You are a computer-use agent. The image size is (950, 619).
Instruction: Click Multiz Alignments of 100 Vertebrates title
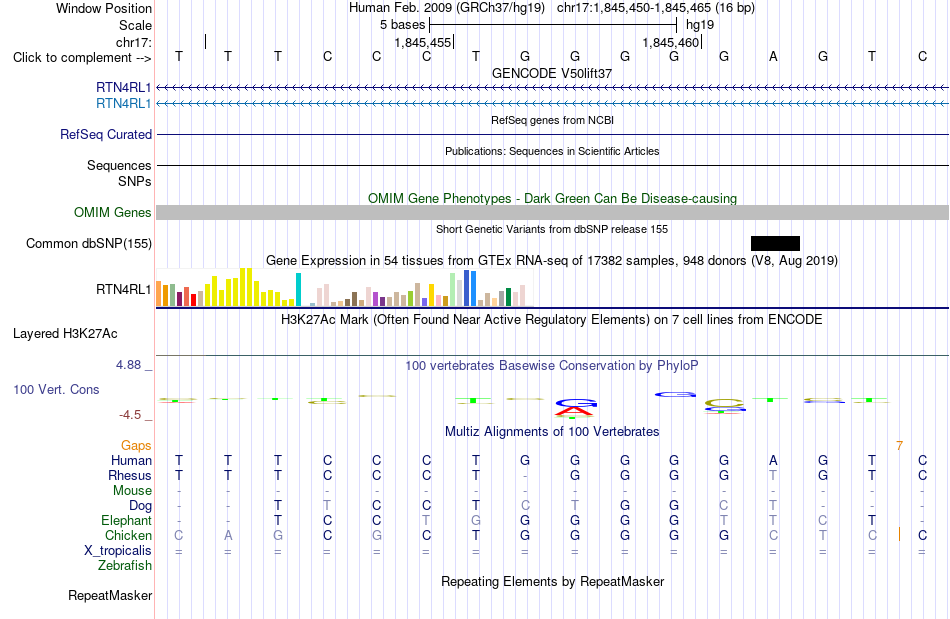click(552, 432)
